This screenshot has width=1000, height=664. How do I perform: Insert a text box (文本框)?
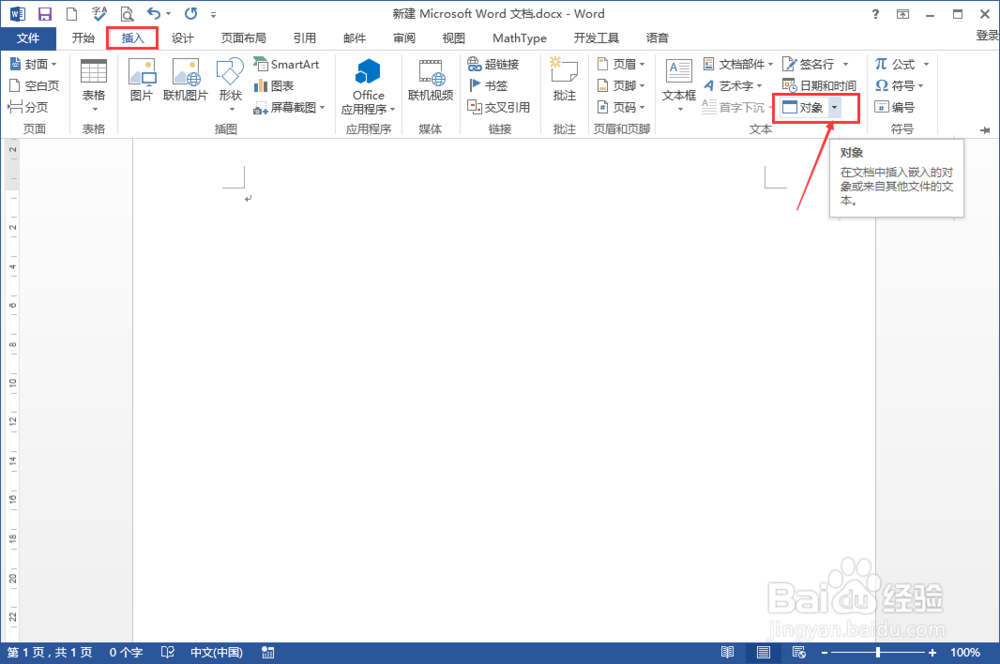679,86
